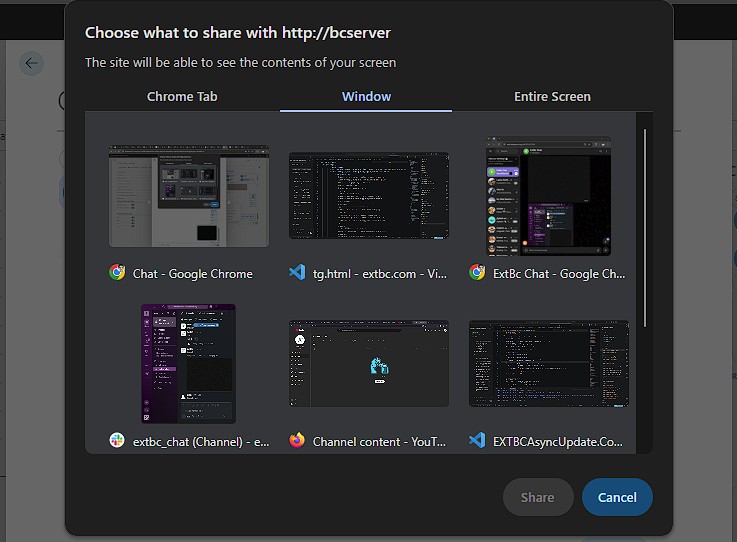Click the 'ExtBc Chat - Google Ch...' label

(559, 274)
